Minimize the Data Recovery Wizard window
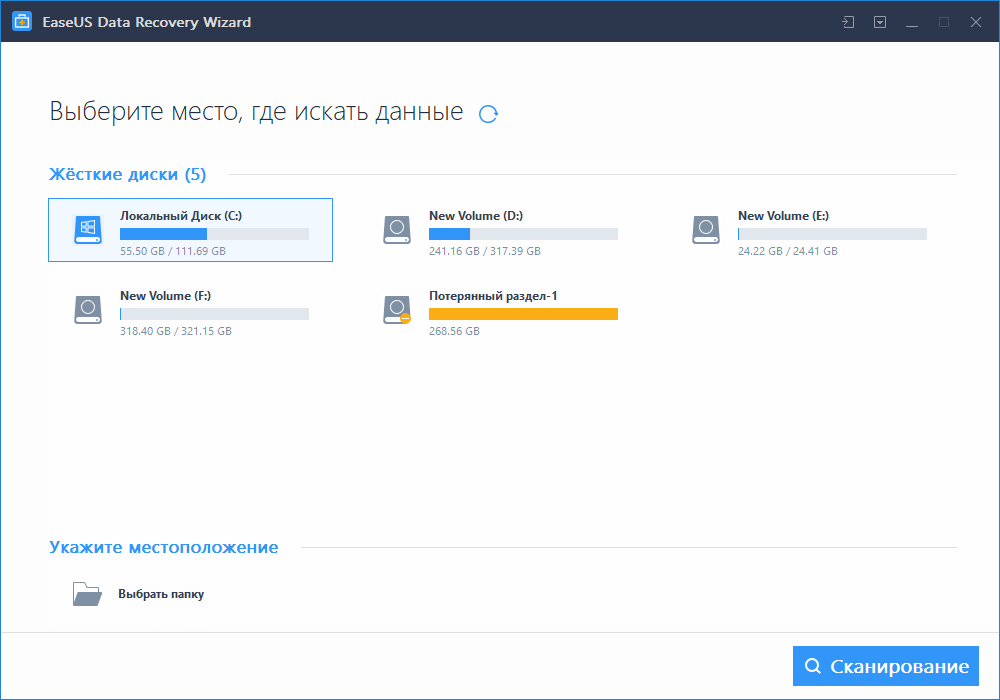The height and width of the screenshot is (700, 1000). [x=912, y=22]
